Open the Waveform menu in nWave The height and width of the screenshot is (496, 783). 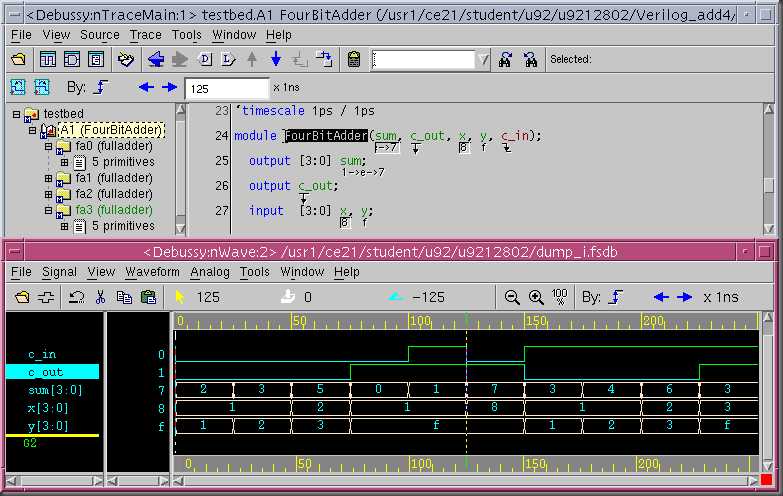pyautogui.click(x=152, y=272)
